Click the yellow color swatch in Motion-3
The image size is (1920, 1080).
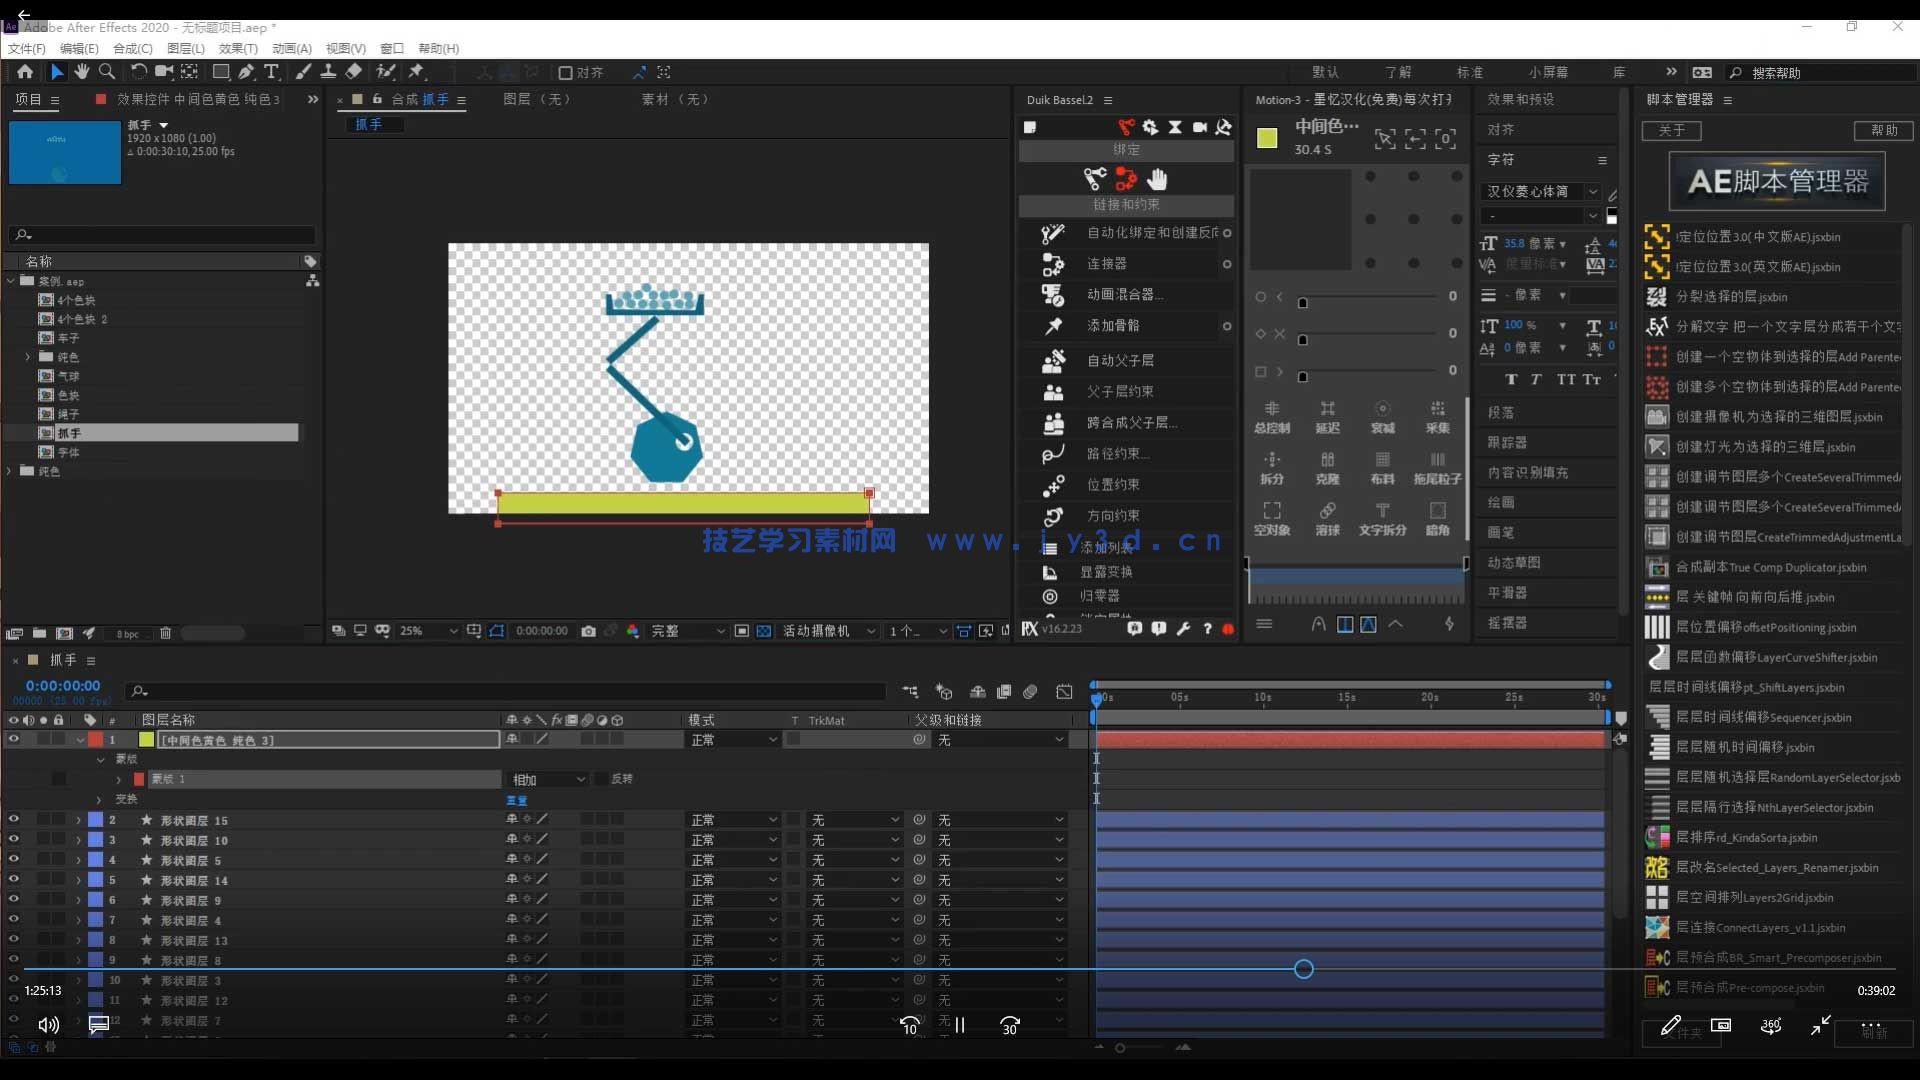[x=1267, y=138]
